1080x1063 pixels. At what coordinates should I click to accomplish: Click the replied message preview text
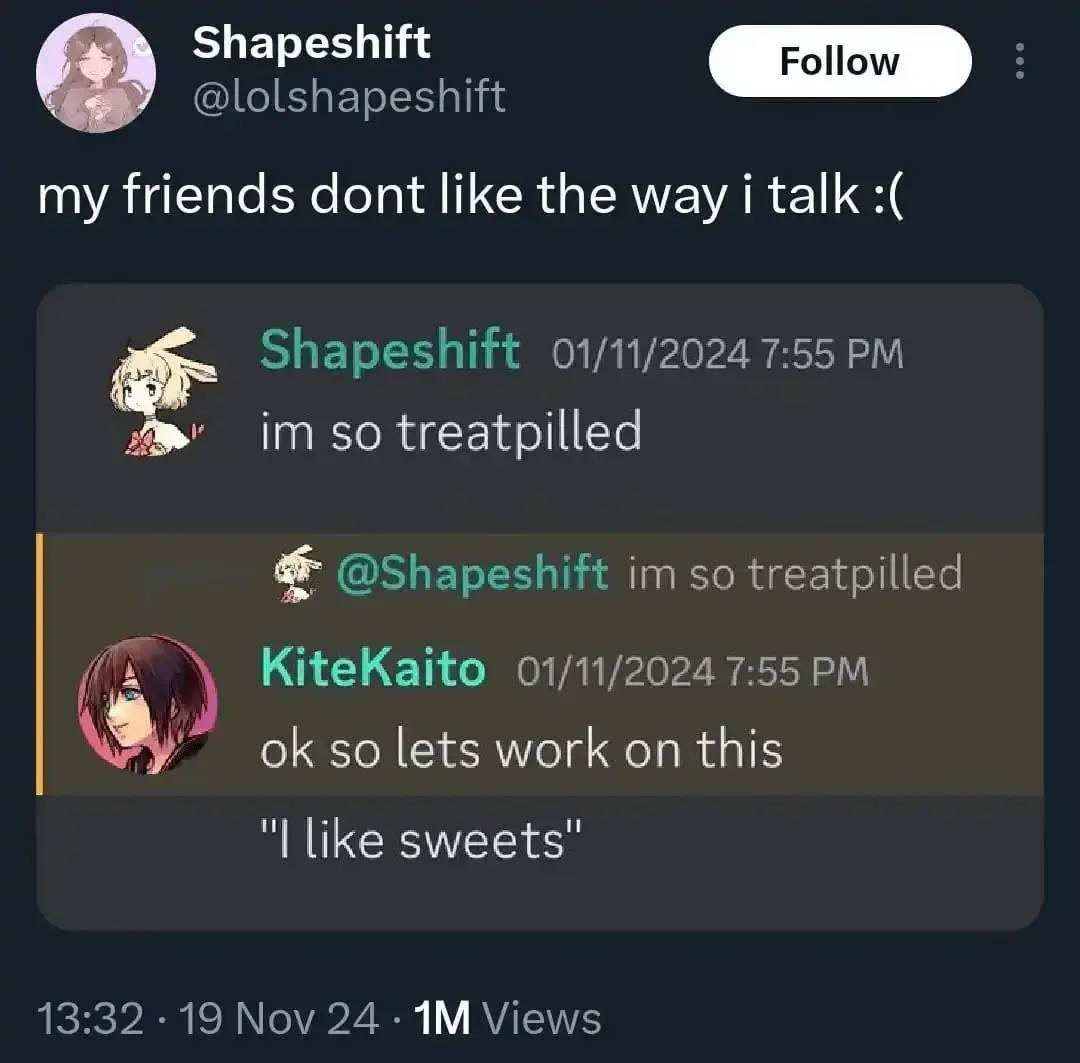coord(796,574)
